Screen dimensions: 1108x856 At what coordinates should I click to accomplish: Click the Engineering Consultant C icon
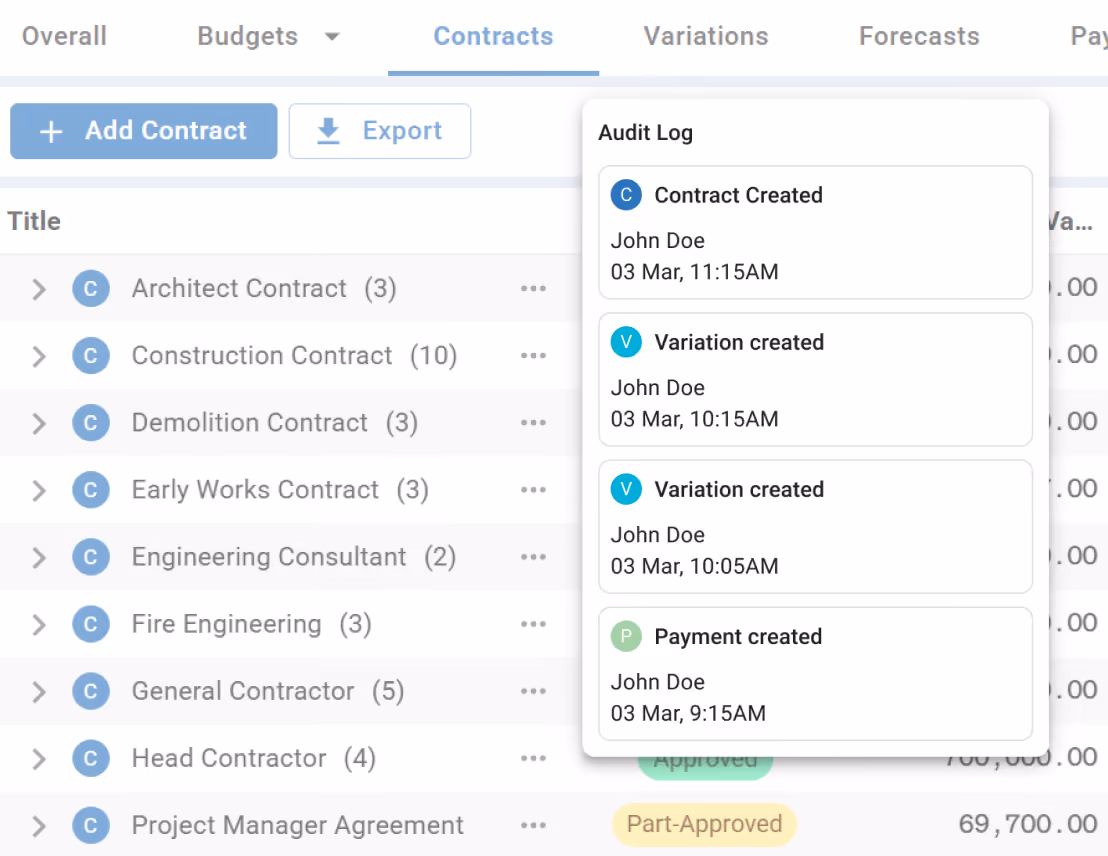click(x=90, y=557)
